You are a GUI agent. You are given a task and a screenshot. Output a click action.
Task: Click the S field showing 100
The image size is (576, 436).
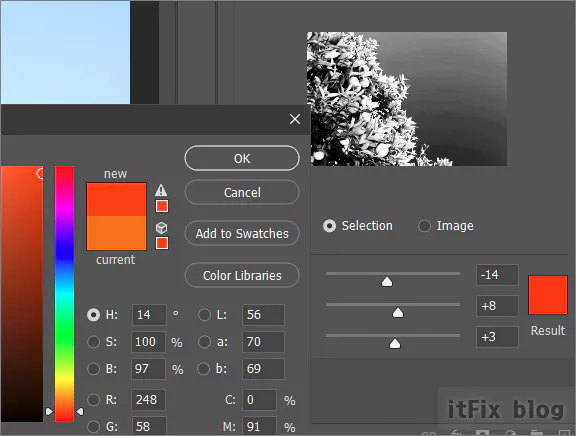point(148,342)
